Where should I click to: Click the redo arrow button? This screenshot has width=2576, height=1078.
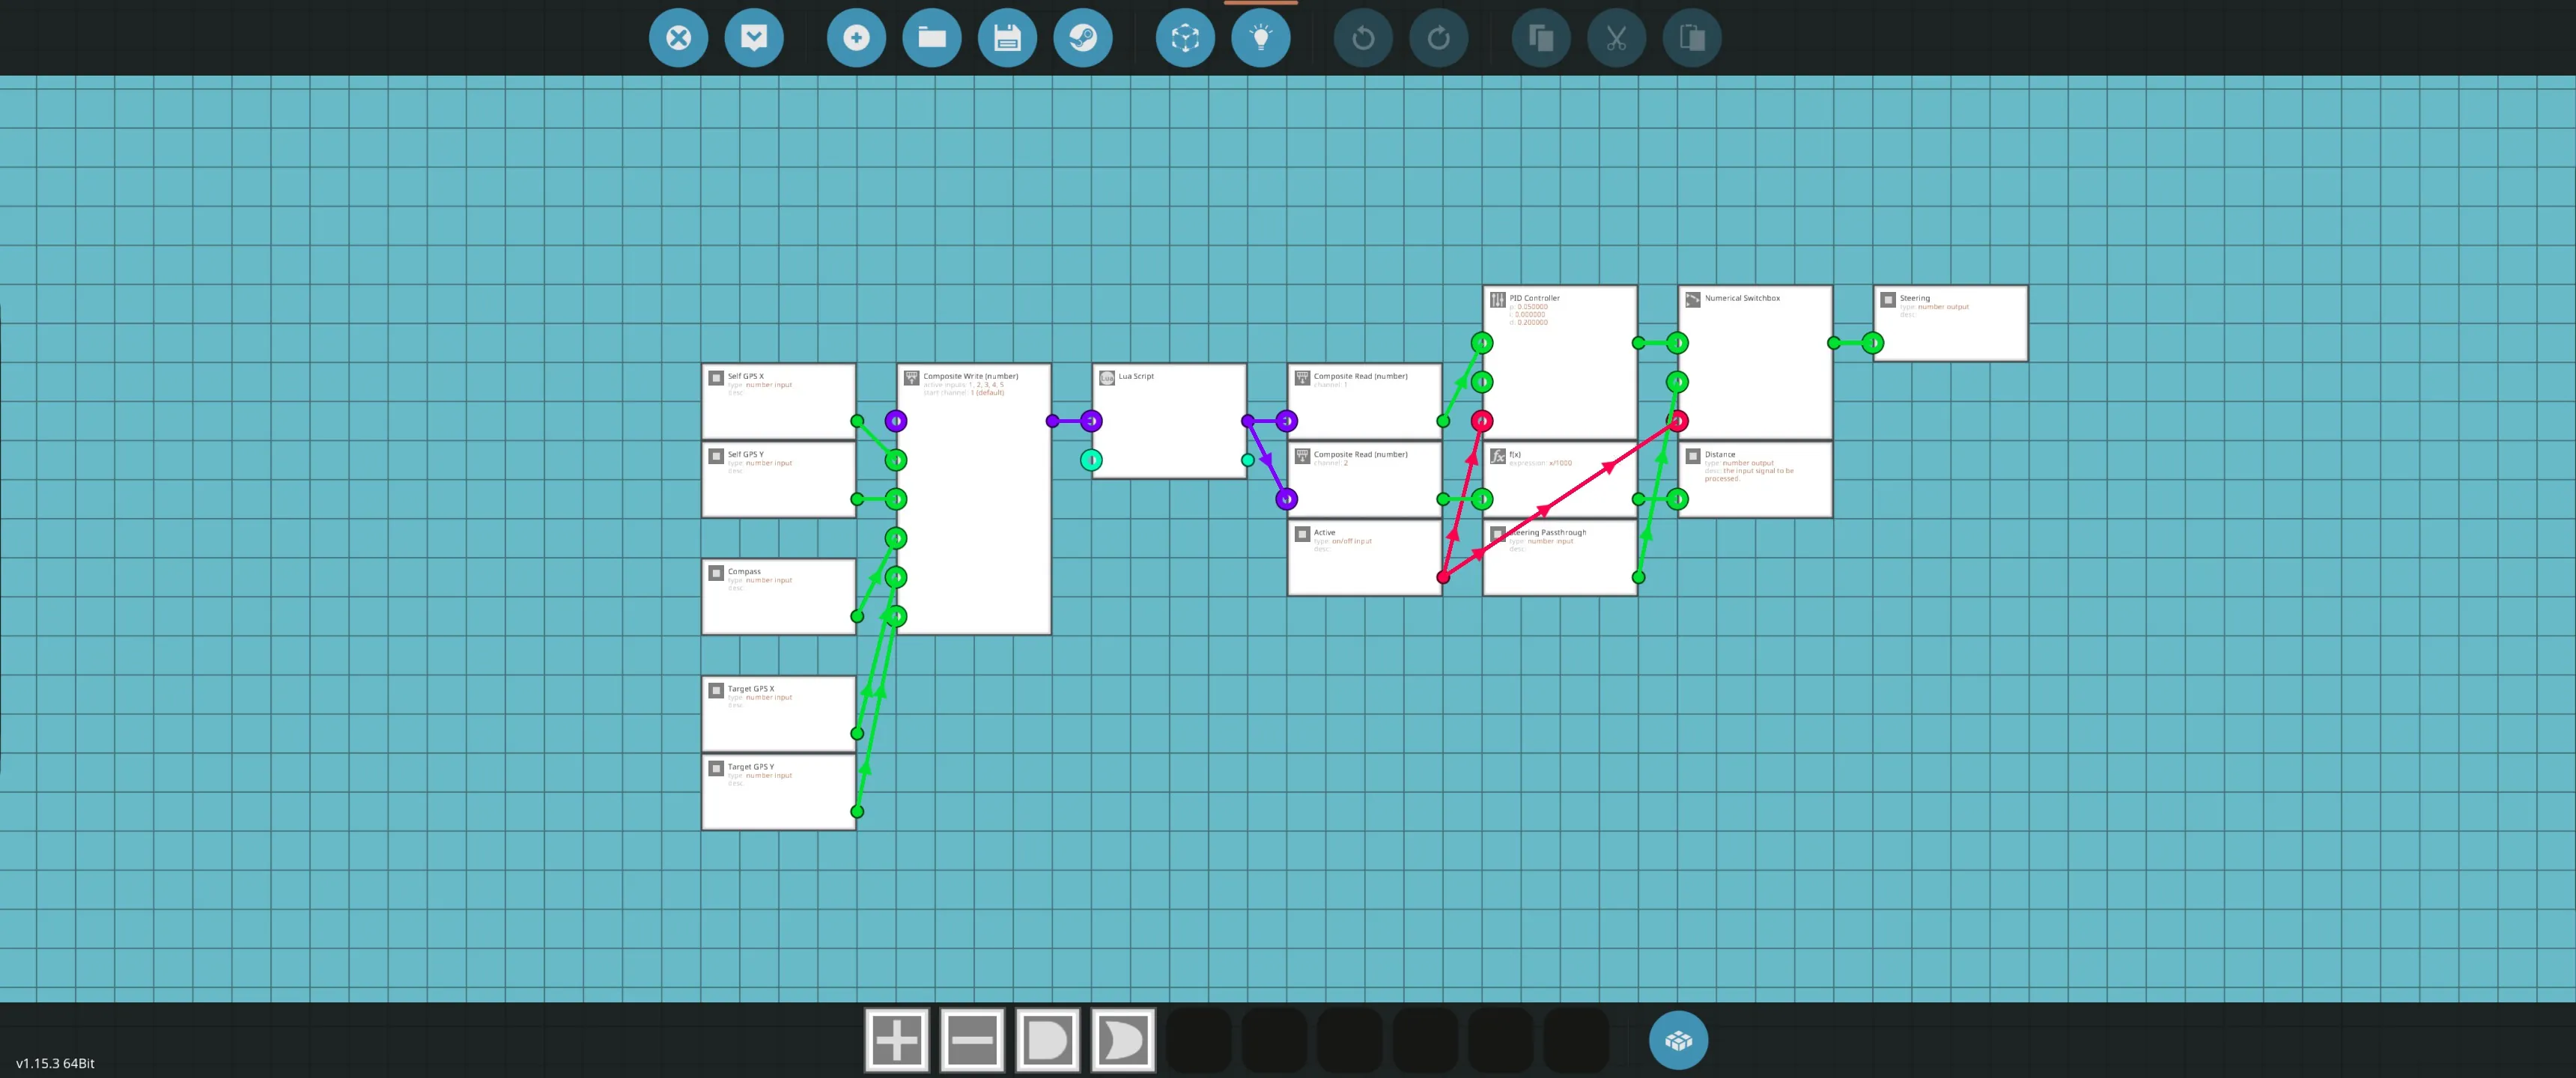point(1438,38)
